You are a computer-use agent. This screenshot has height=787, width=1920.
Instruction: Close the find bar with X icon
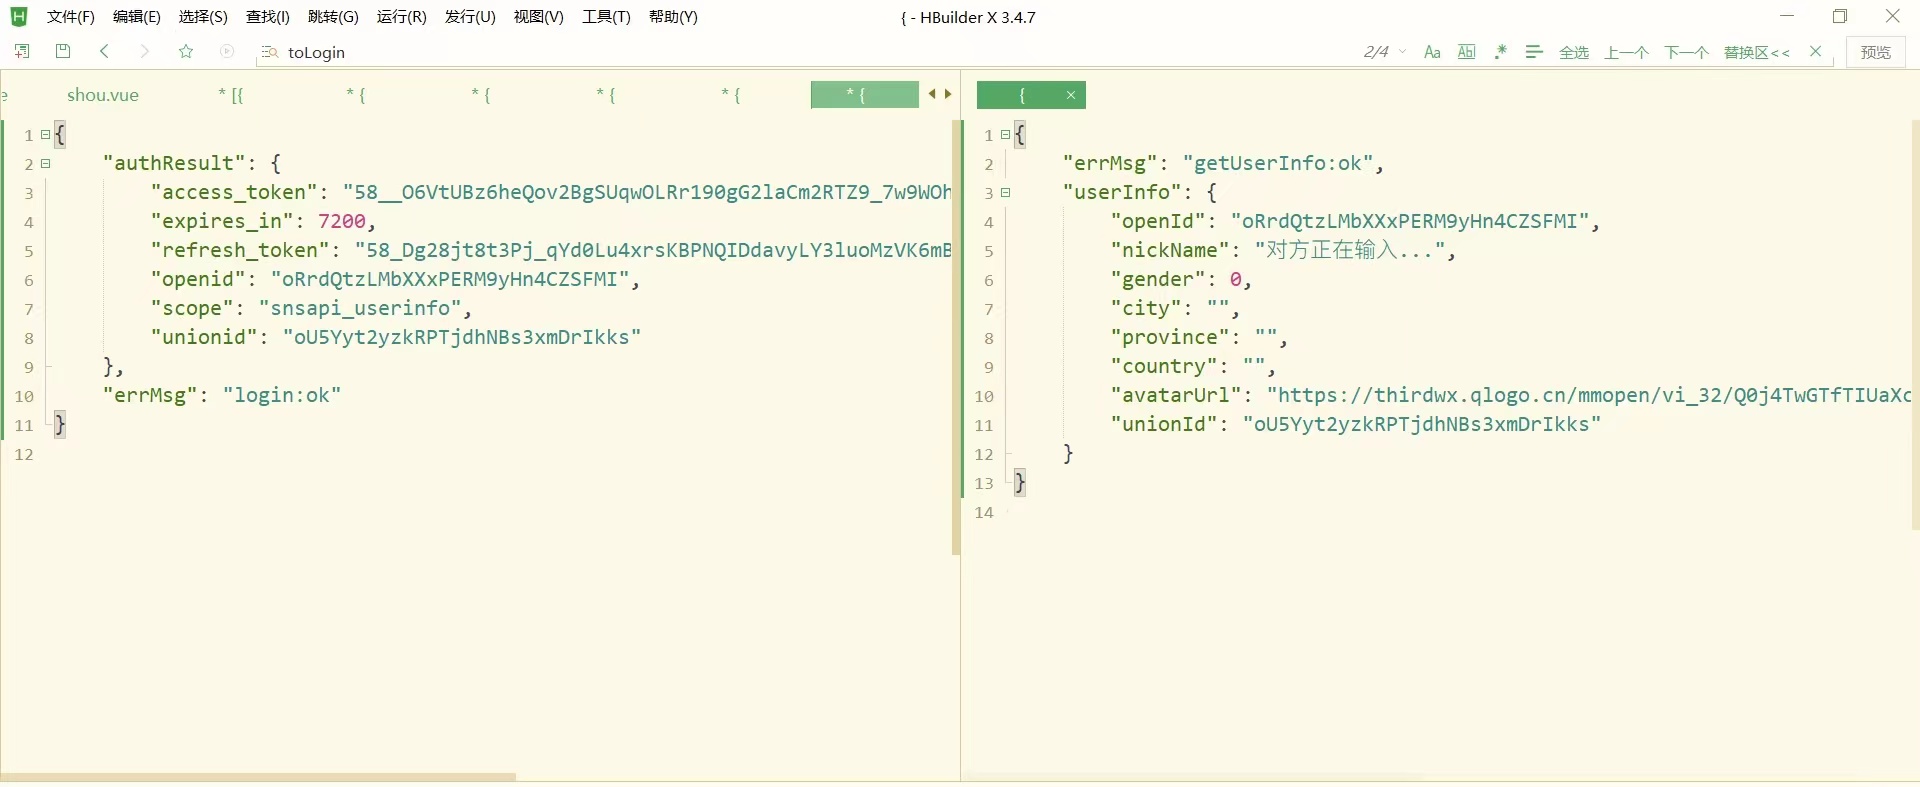pyautogui.click(x=1816, y=52)
